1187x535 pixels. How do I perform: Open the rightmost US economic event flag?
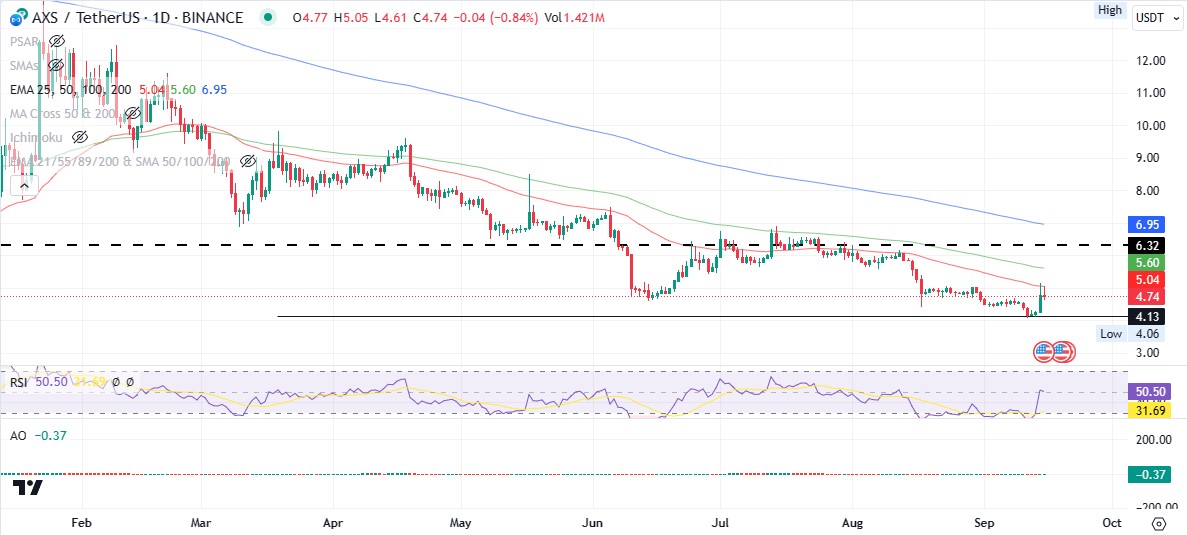[1064, 351]
